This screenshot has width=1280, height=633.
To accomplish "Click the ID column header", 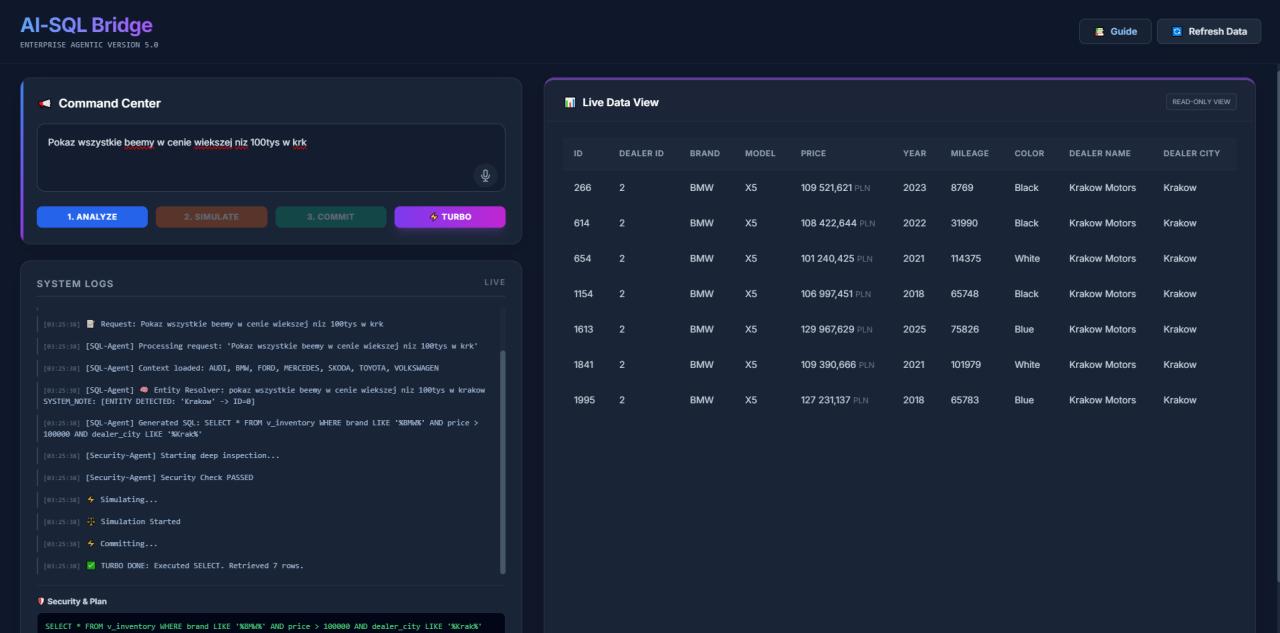I will [x=578, y=154].
